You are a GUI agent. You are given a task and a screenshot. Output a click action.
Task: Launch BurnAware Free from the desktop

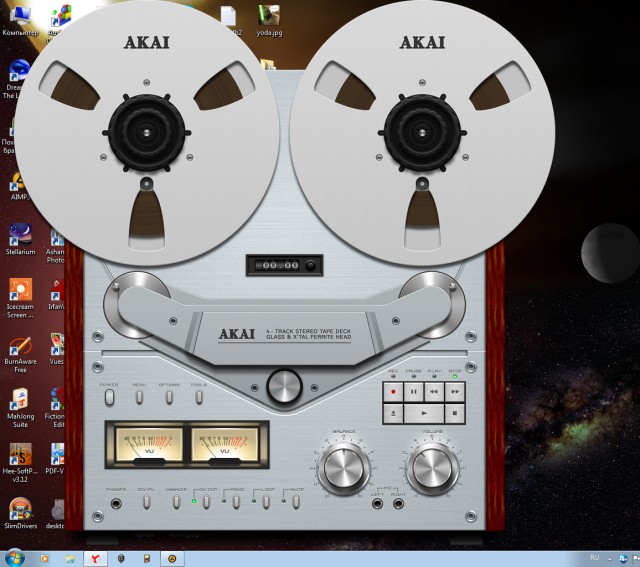click(x=20, y=354)
